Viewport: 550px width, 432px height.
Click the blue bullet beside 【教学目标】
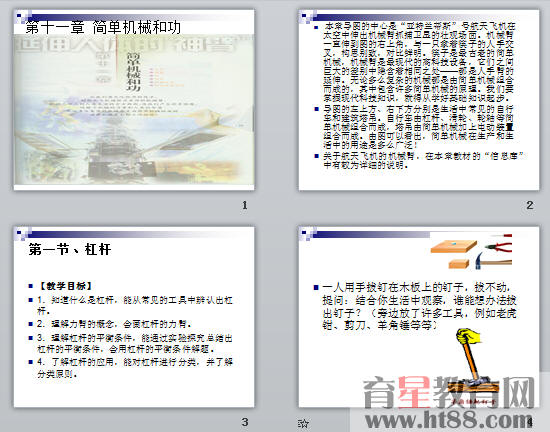[31, 286]
